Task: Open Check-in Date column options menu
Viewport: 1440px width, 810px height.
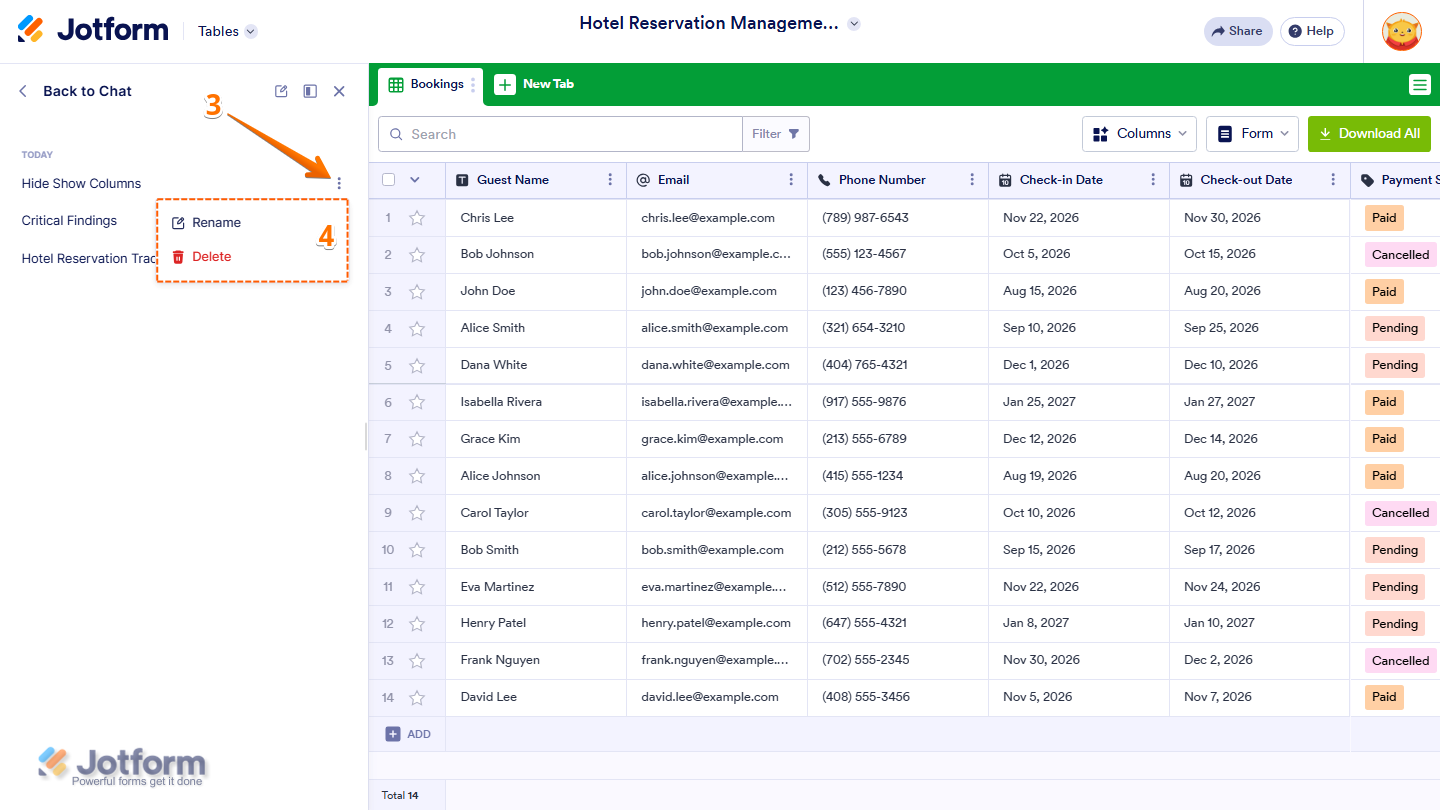Action: point(1152,180)
